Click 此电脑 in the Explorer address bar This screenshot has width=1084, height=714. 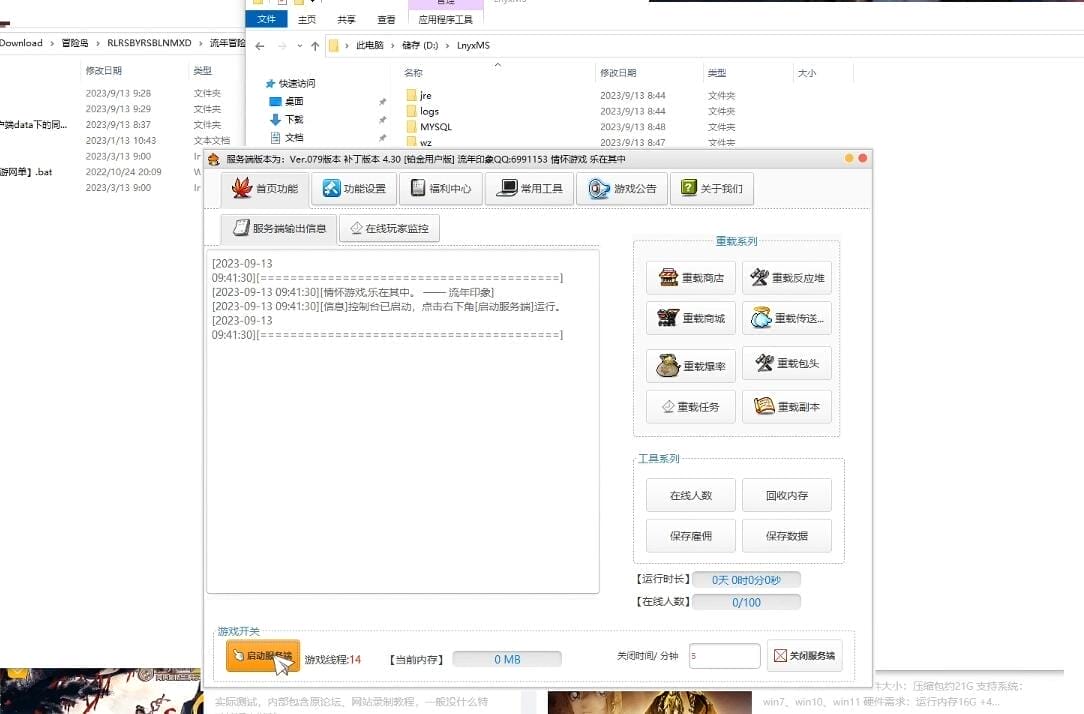click(369, 46)
